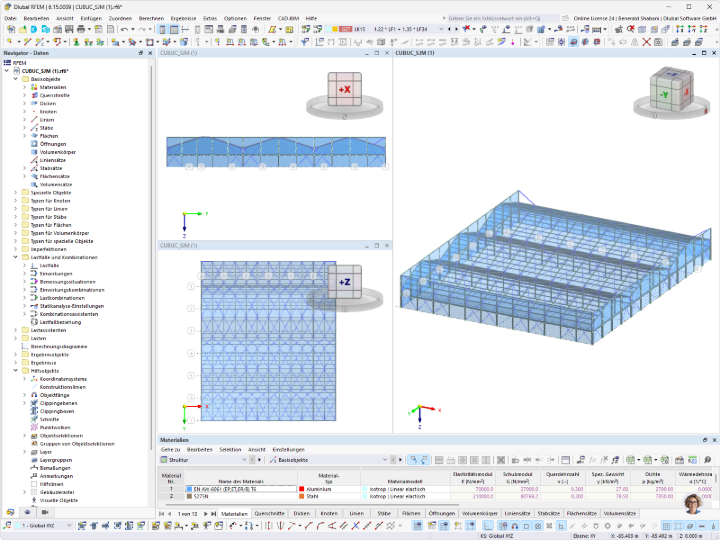Click the magnet object snap icon in bottom toolbar

(515, 526)
